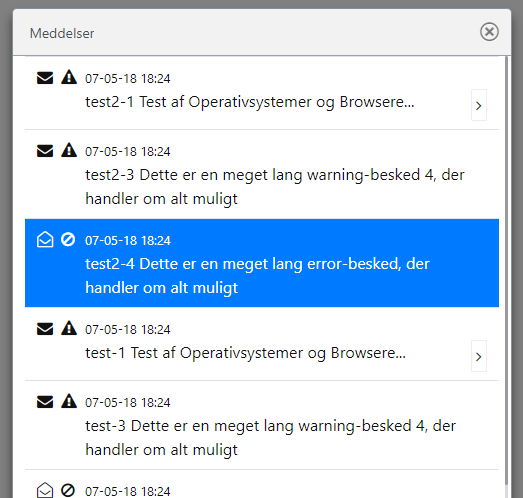
Task: Expand the test-1 message with chevron
Action: pos(479,356)
